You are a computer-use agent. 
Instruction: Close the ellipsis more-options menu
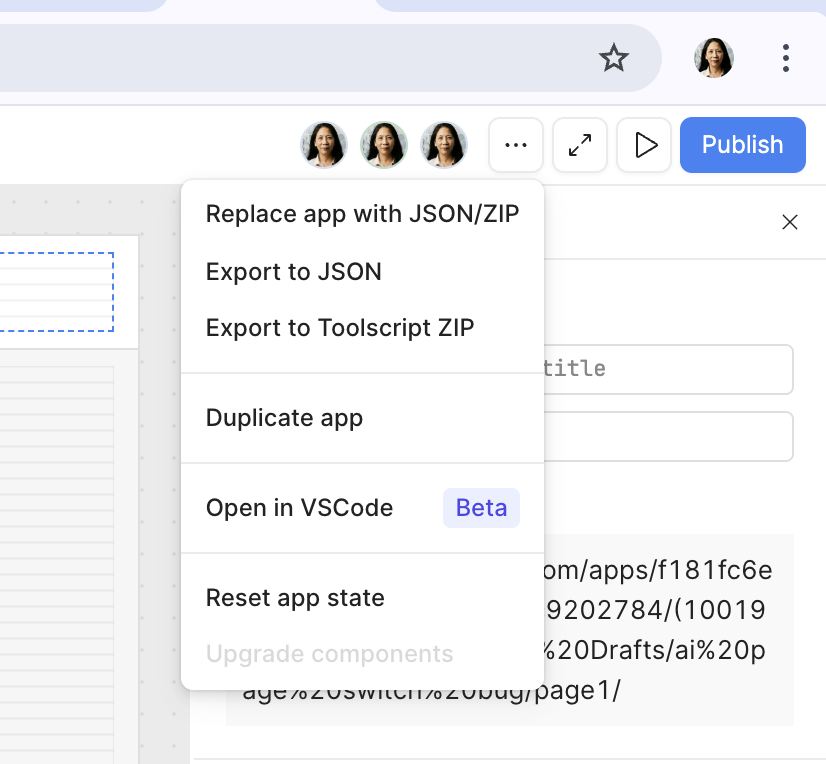pyautogui.click(x=516, y=145)
